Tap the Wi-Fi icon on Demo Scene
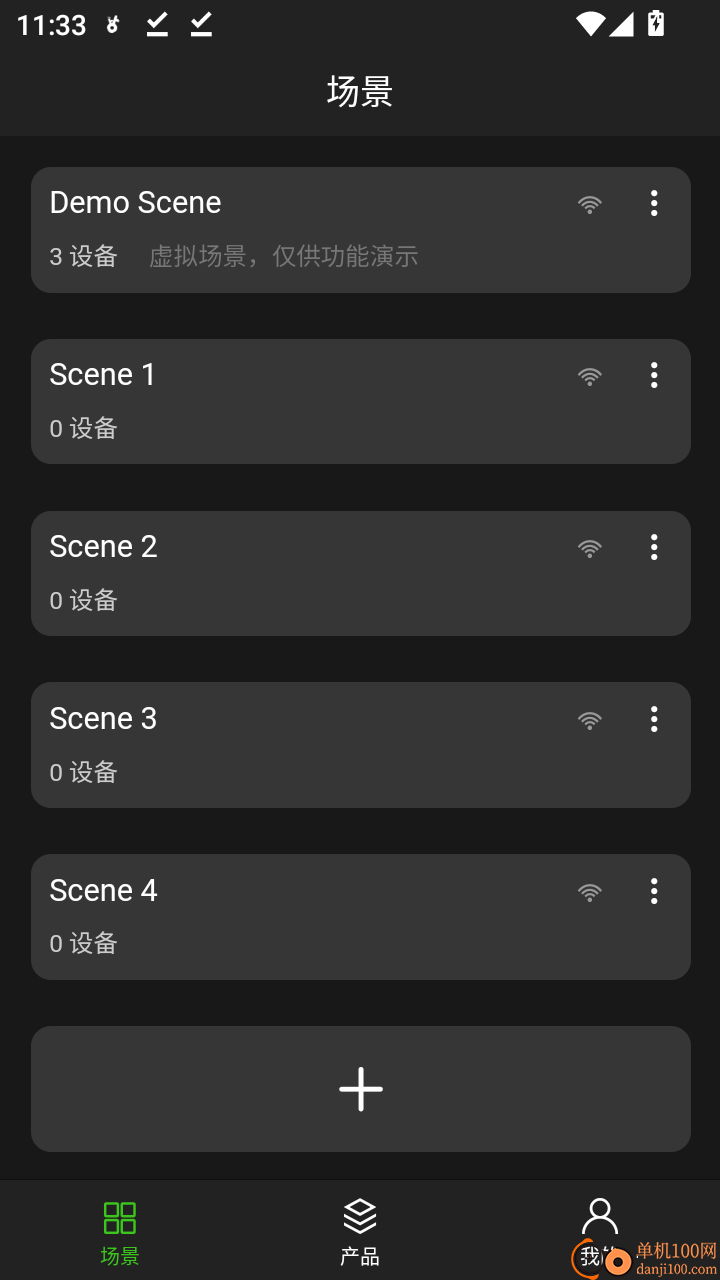720x1280 pixels. click(x=590, y=204)
